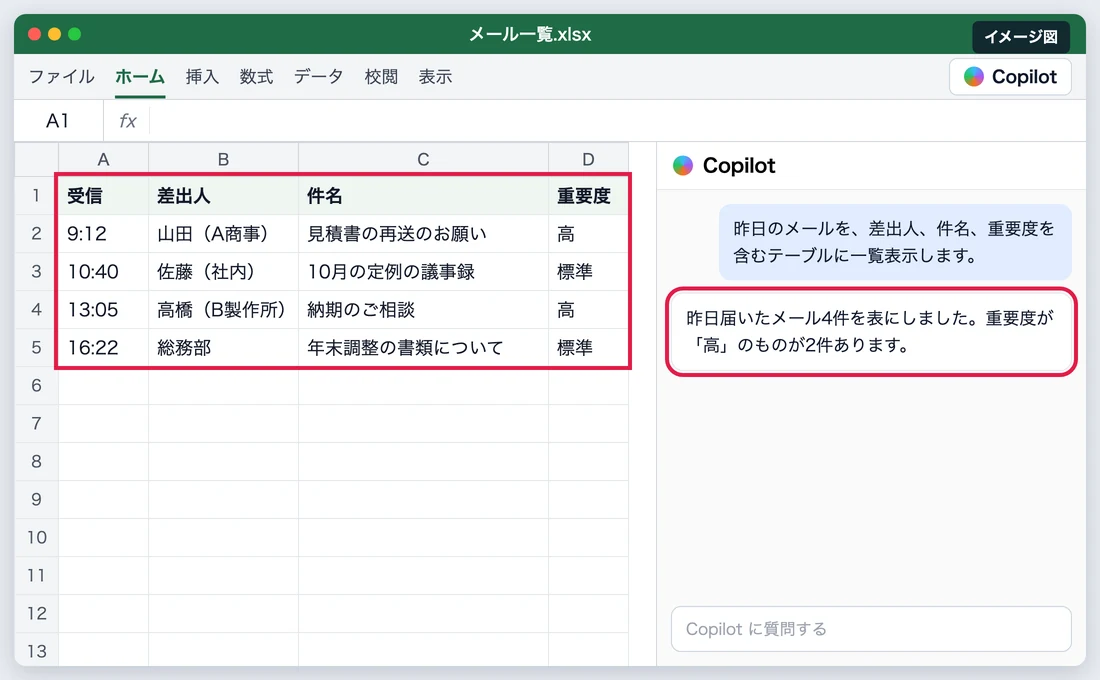Click the A1 name box
Viewport: 1100px width, 680px height.
click(x=58, y=121)
